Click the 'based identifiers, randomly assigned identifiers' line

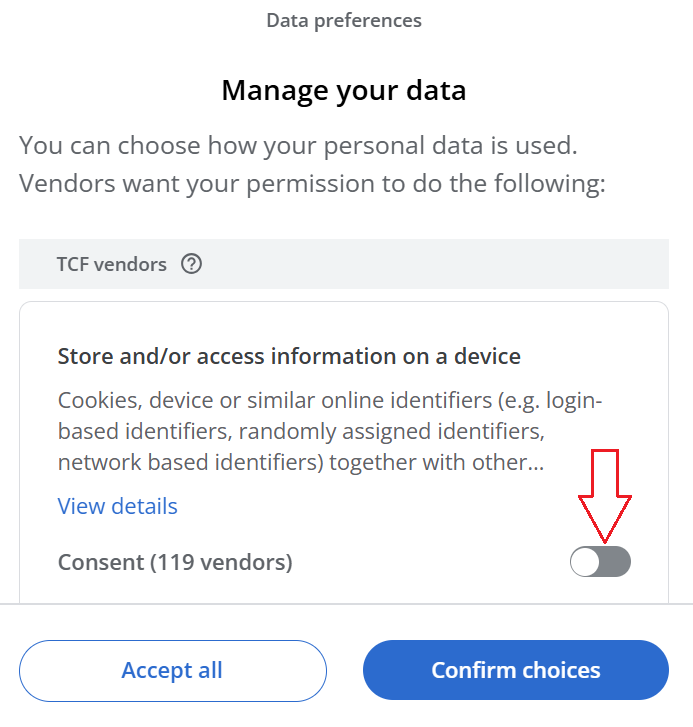299,432
